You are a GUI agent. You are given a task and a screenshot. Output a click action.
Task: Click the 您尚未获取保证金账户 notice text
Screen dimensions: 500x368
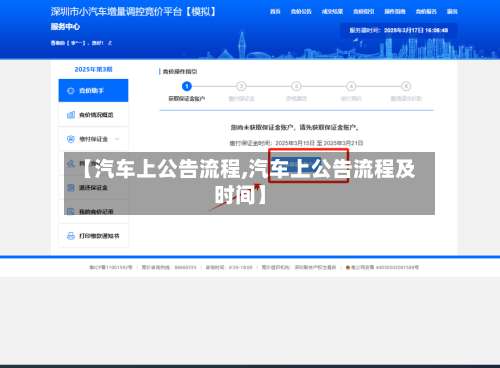[295, 127]
